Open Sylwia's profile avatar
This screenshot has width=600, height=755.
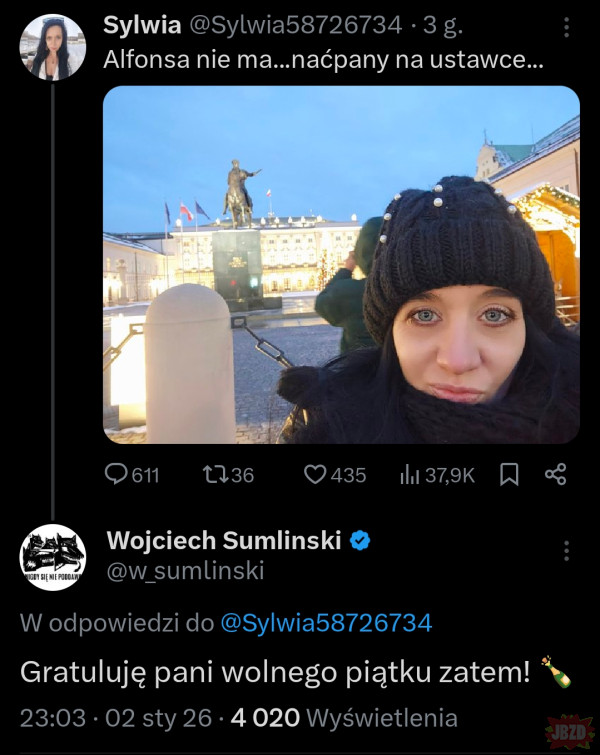(52, 47)
